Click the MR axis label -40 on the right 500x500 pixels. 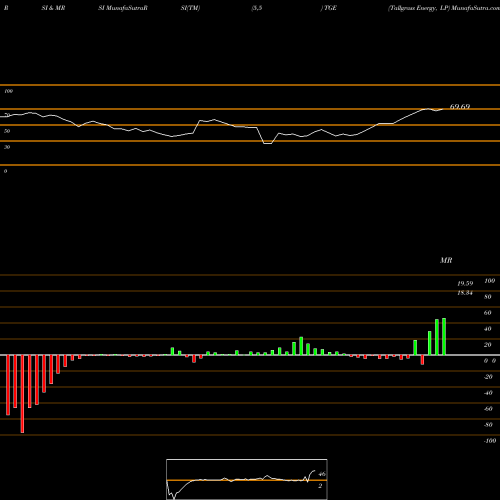488,393
